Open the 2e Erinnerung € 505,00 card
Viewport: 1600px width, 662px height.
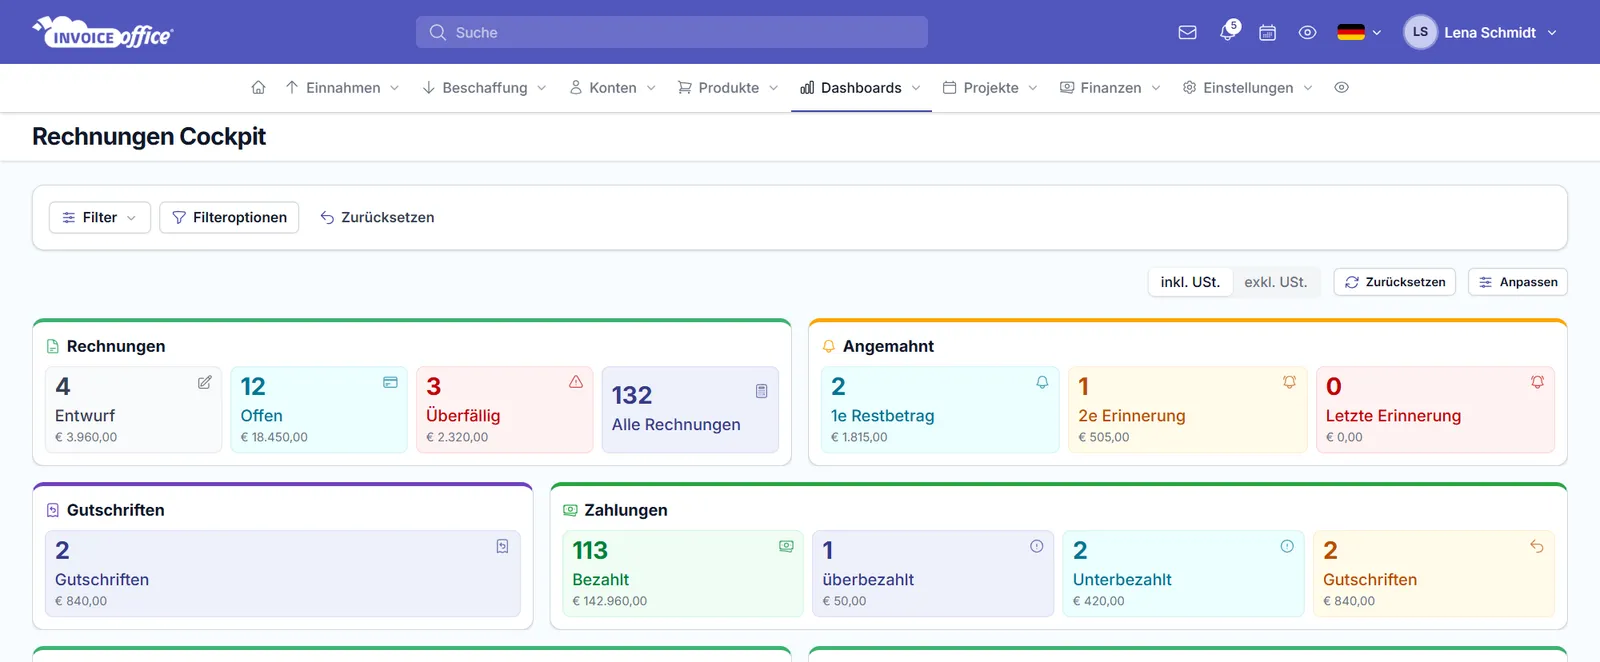pos(1188,410)
